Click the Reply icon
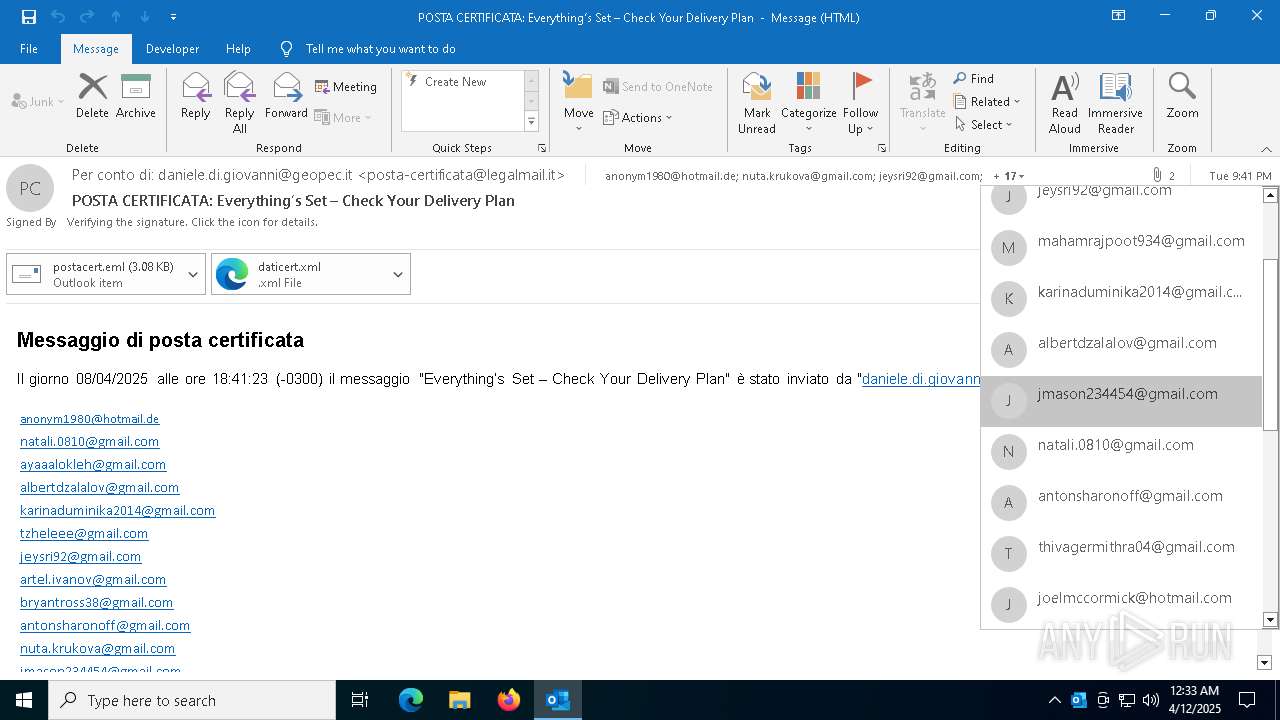 [196, 96]
